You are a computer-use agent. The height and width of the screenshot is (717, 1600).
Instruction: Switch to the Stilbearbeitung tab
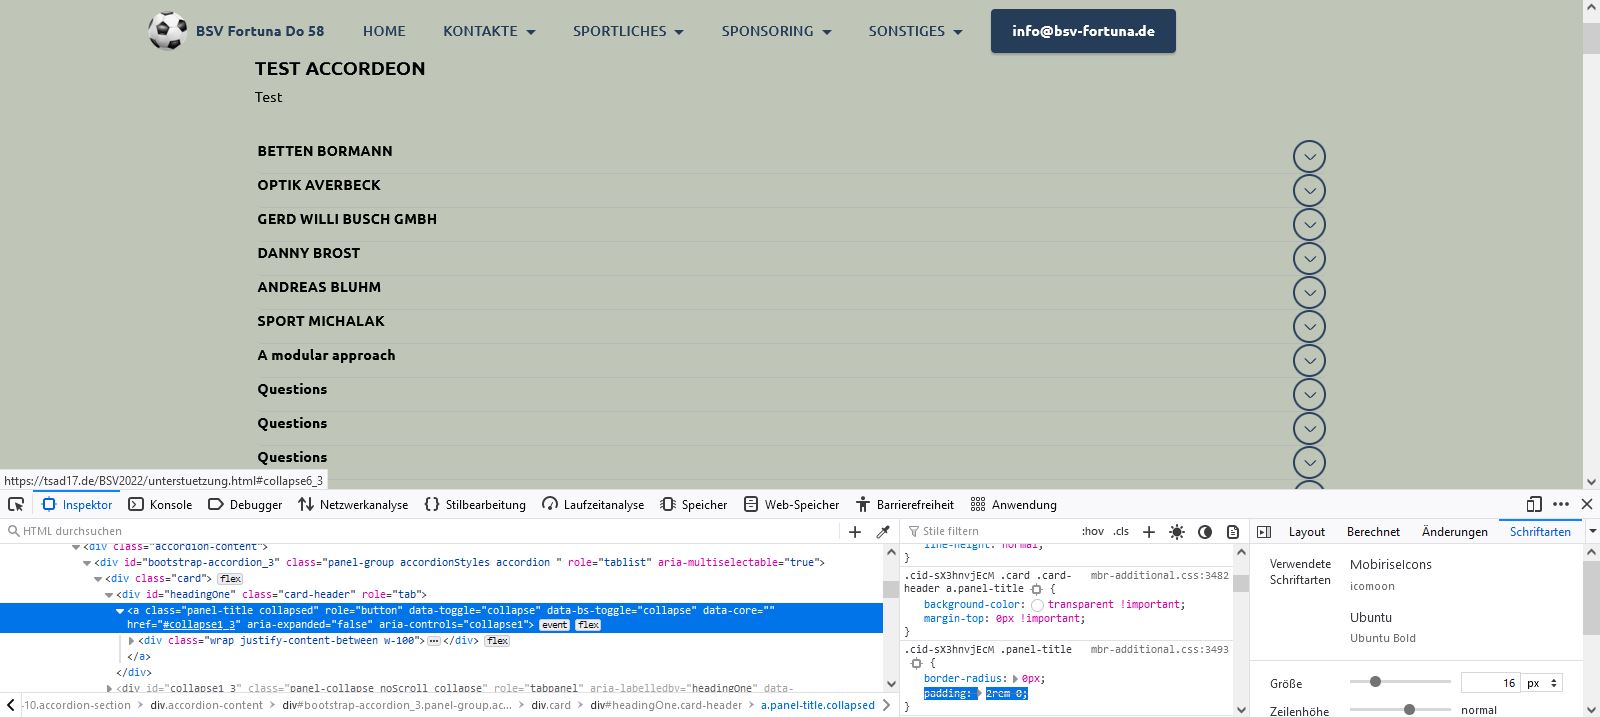point(475,504)
